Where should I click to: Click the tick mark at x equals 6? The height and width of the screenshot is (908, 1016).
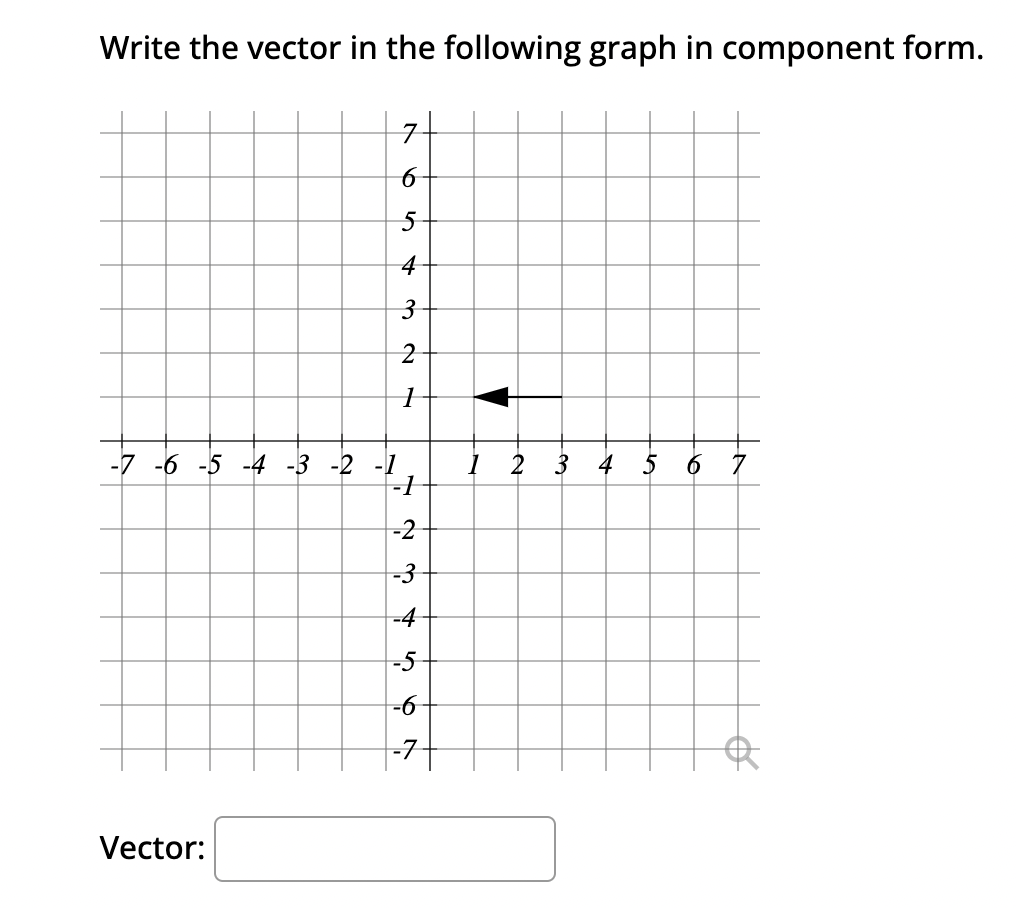click(692, 440)
